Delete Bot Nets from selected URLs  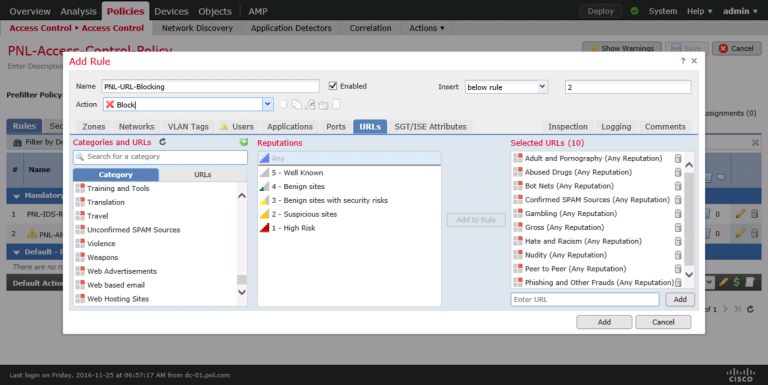point(678,186)
